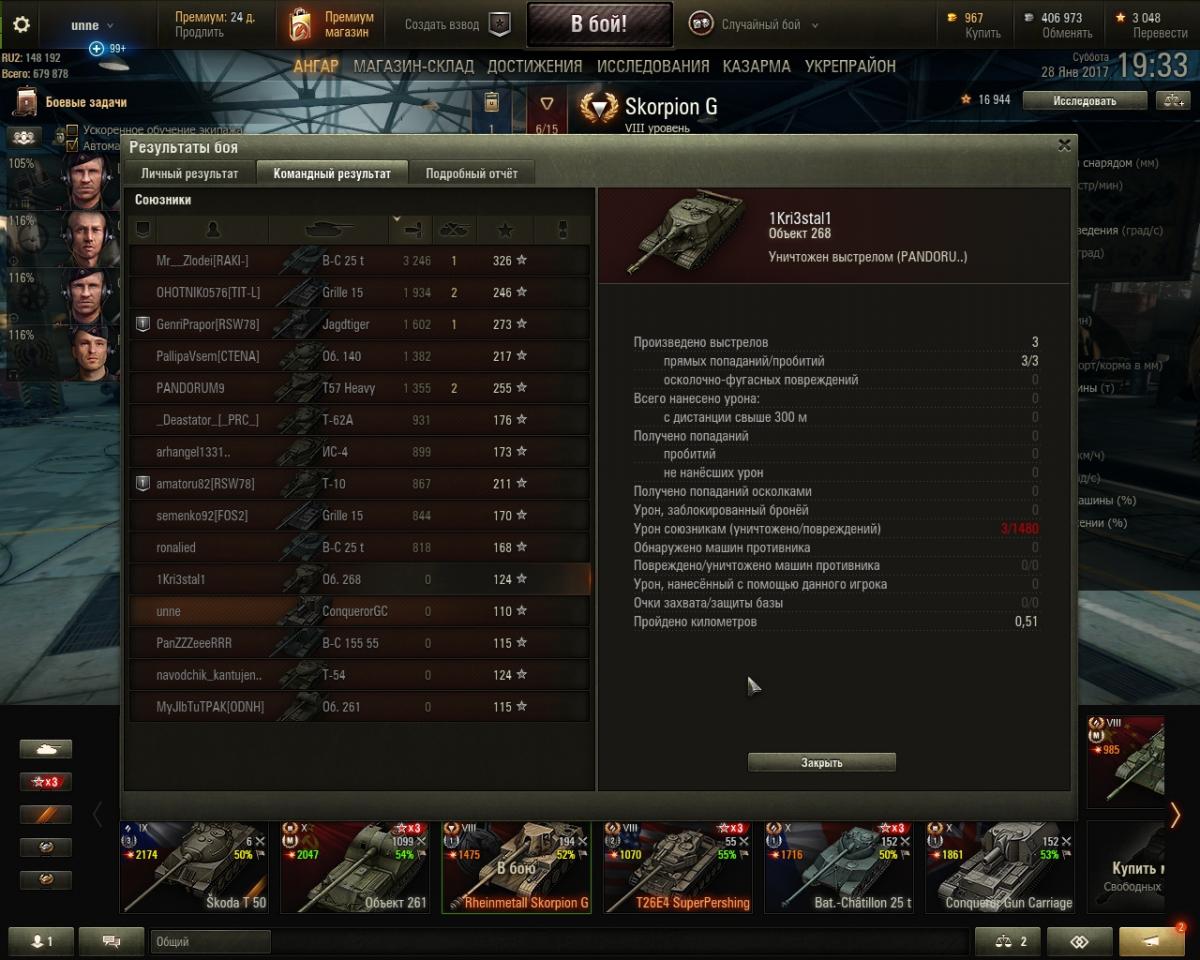Switch to Личный результат tab
This screenshot has height=960, width=1200.
(189, 173)
